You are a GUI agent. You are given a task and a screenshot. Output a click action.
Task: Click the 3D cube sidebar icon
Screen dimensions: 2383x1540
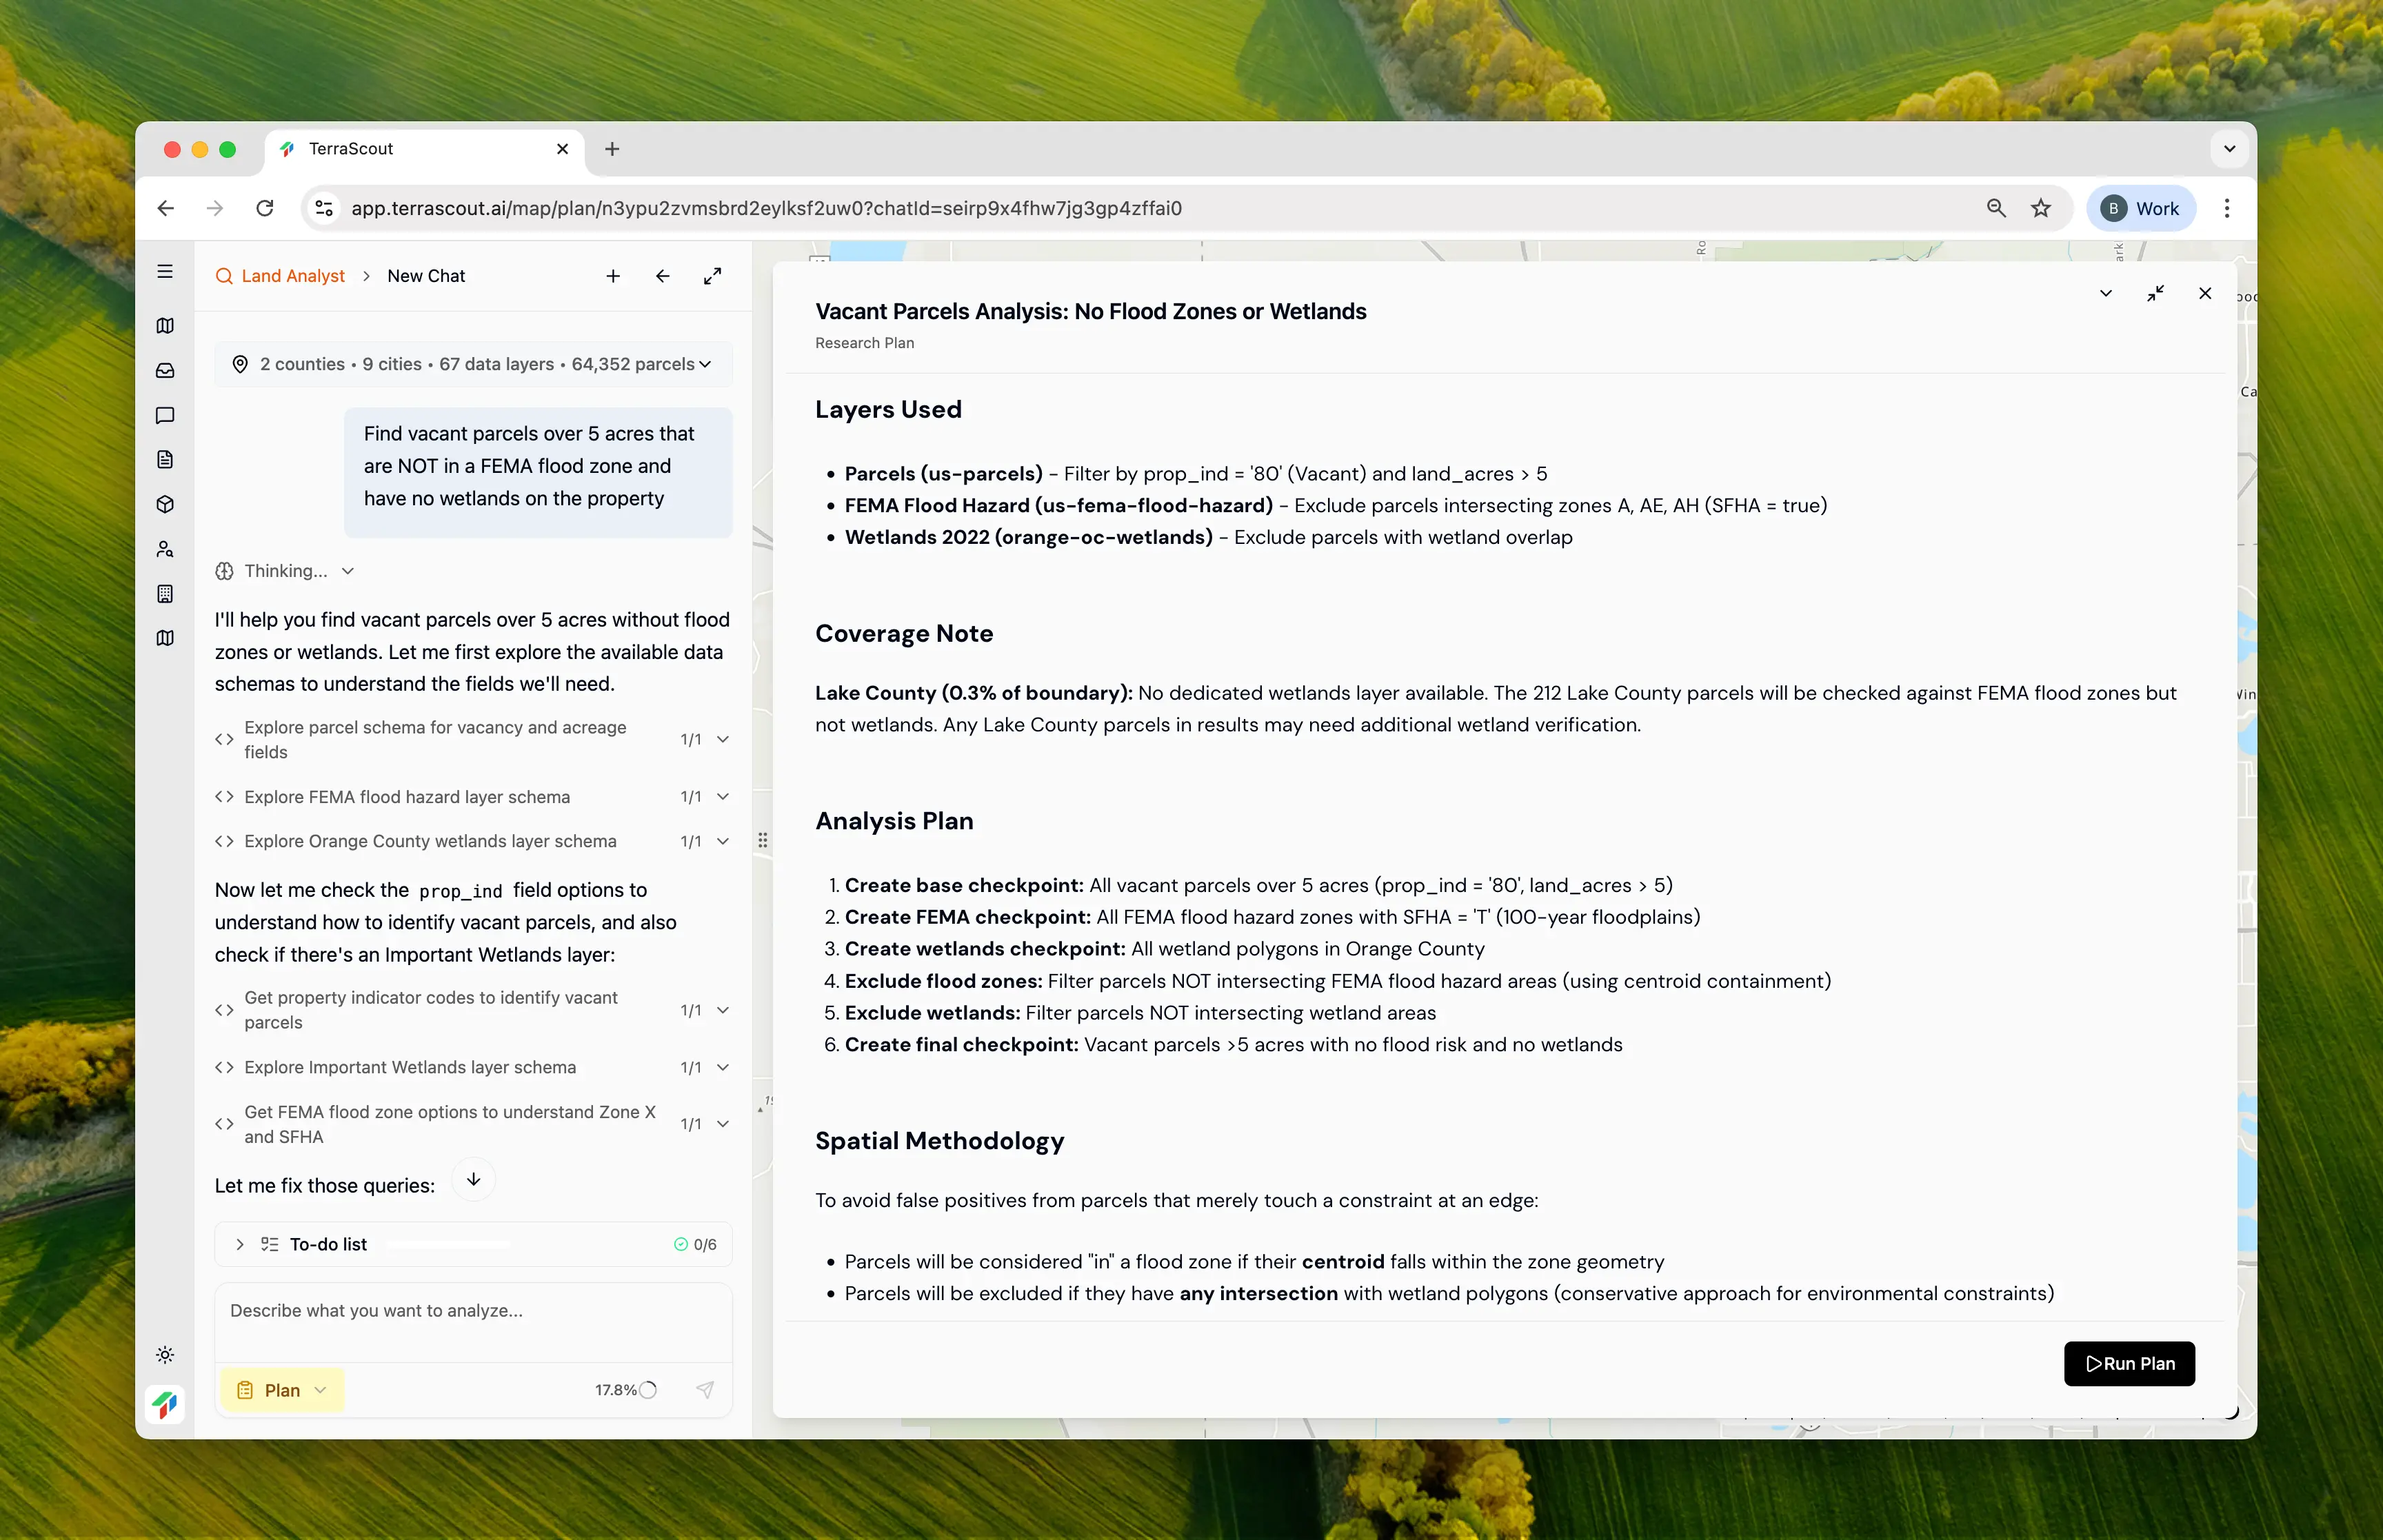point(165,504)
